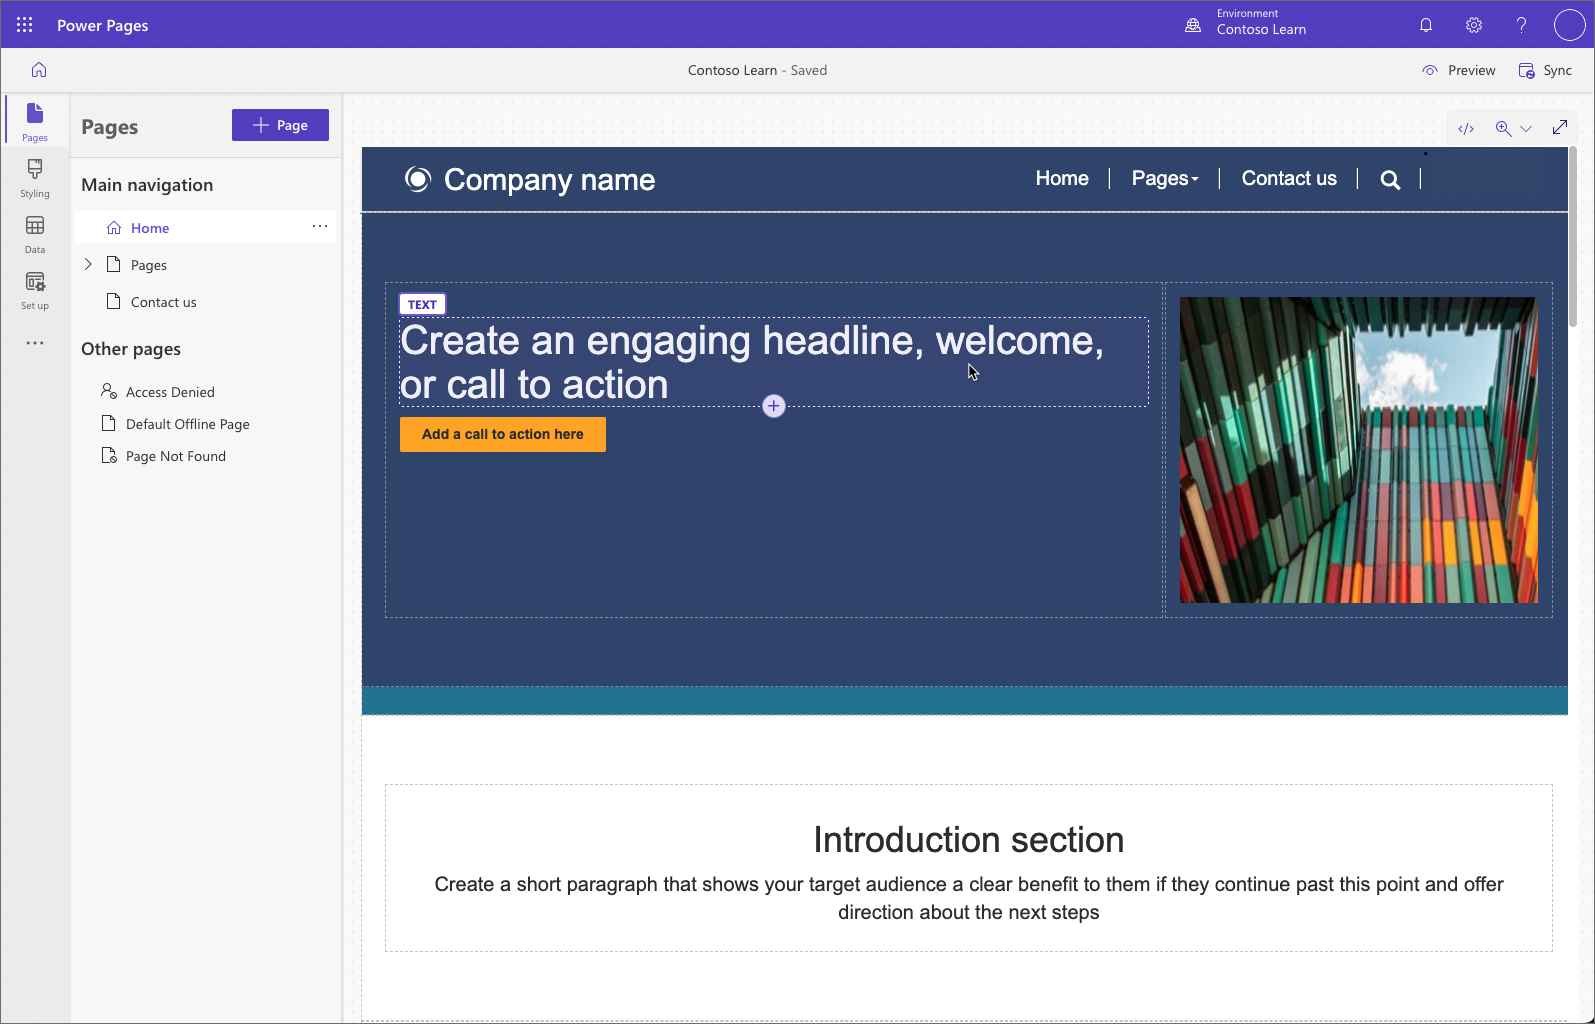Select Home in Main navigation
The width and height of the screenshot is (1595, 1024).
click(x=204, y=228)
